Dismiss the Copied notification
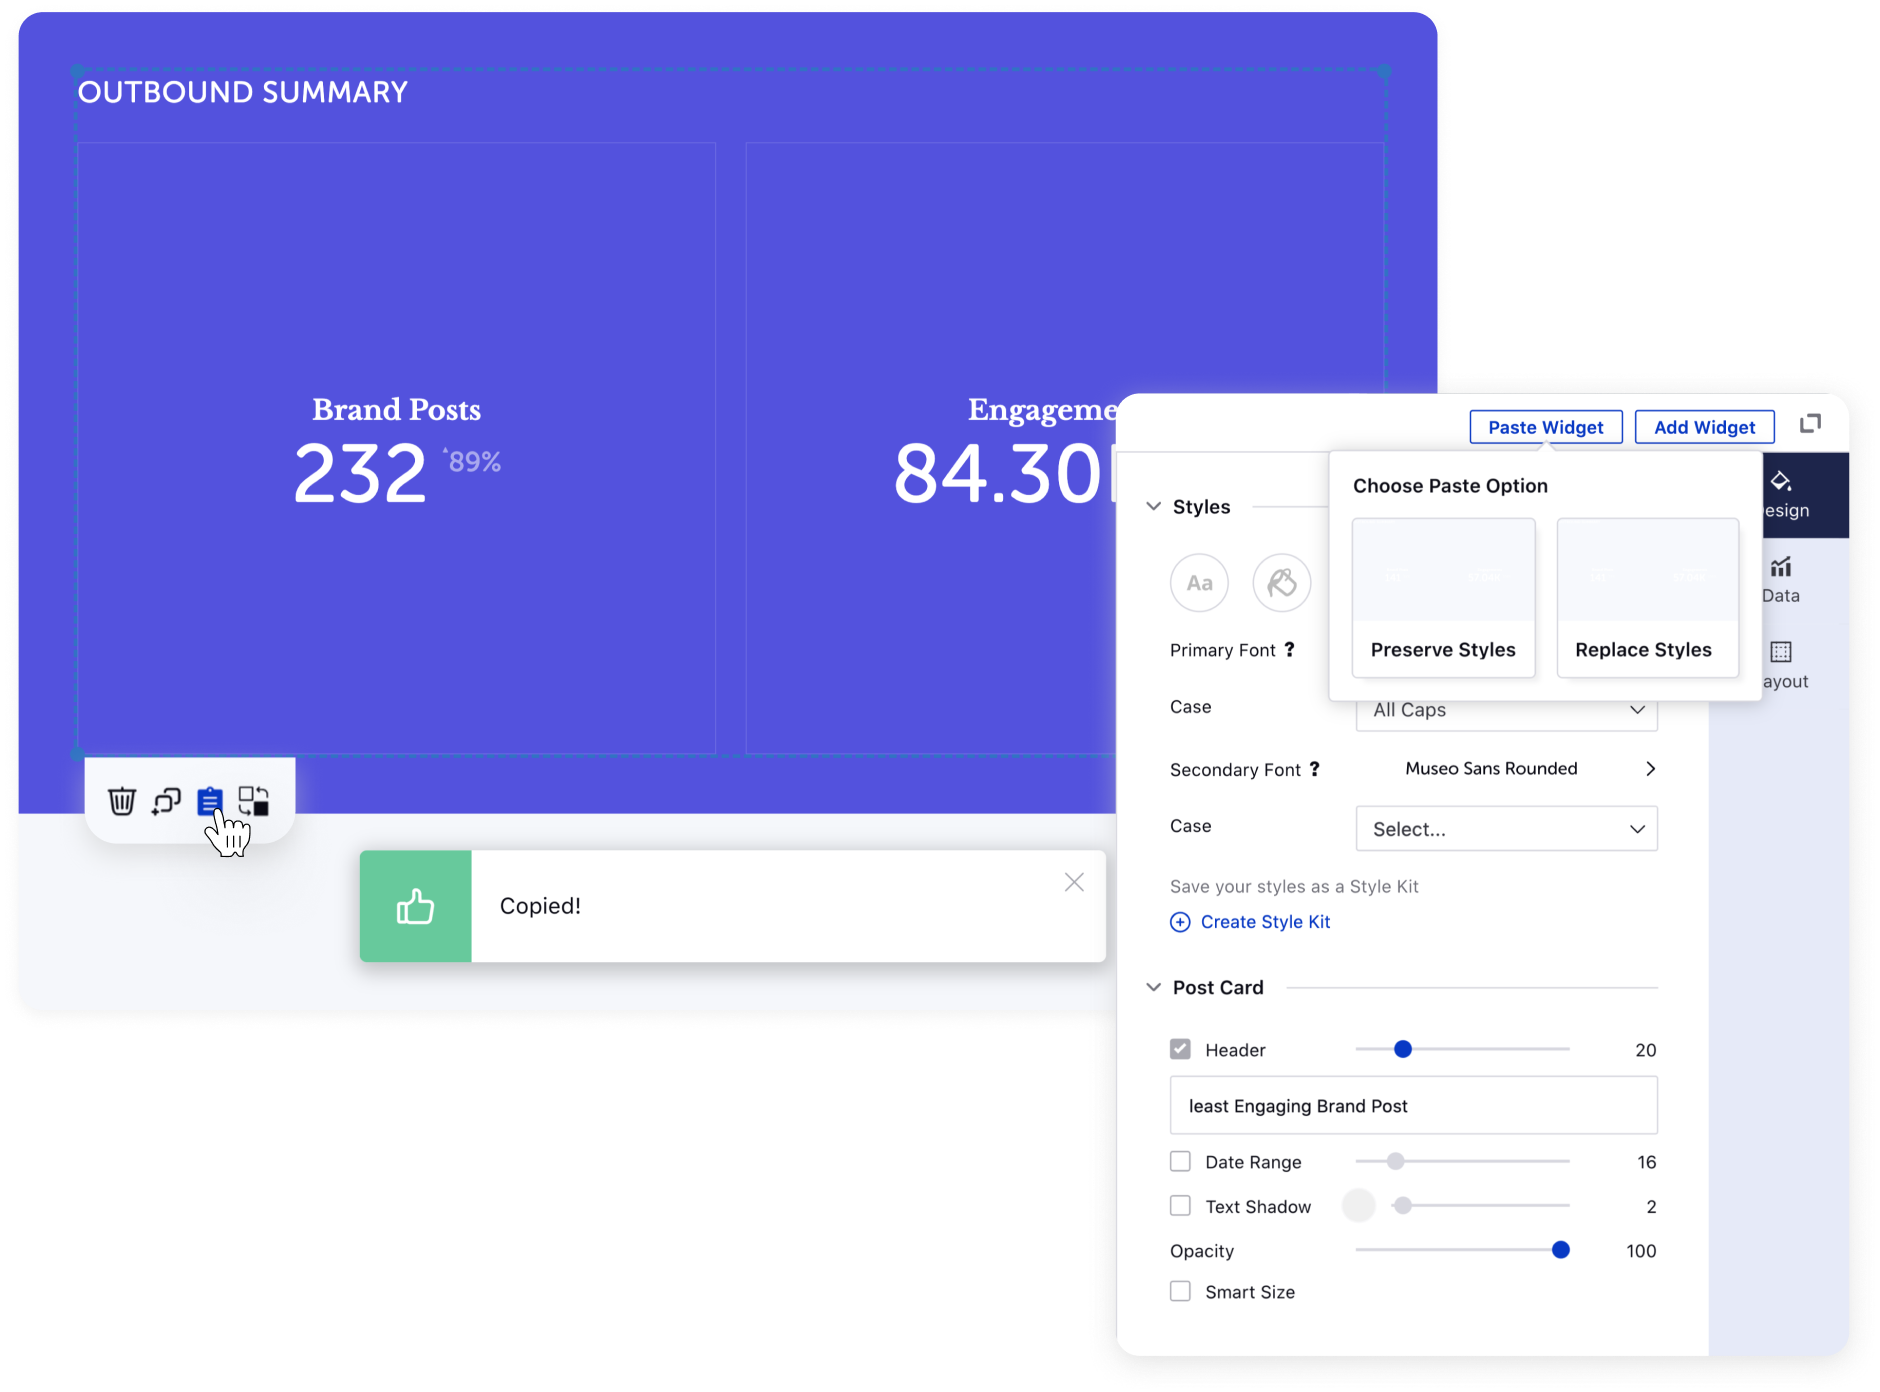 tap(1074, 881)
